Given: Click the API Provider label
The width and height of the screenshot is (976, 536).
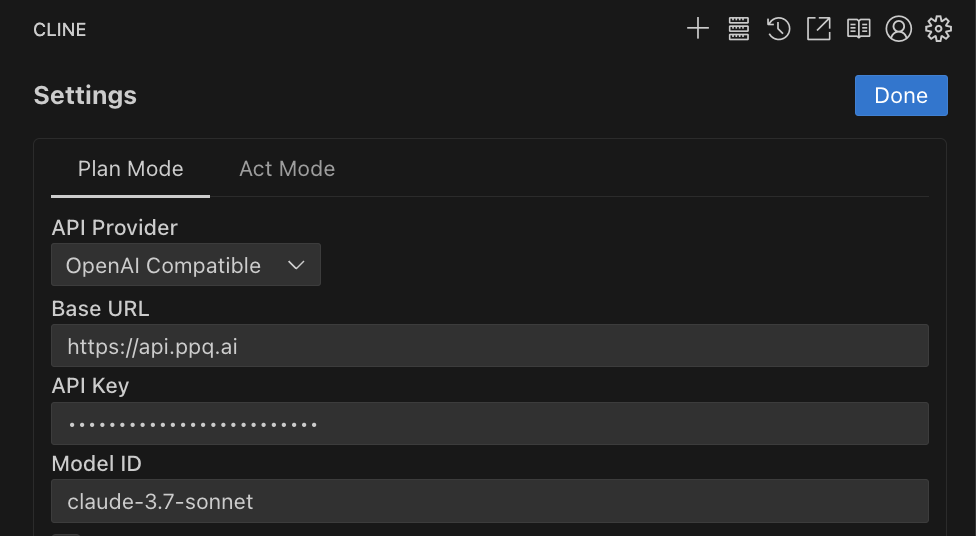Looking at the screenshot, I should click(115, 228).
